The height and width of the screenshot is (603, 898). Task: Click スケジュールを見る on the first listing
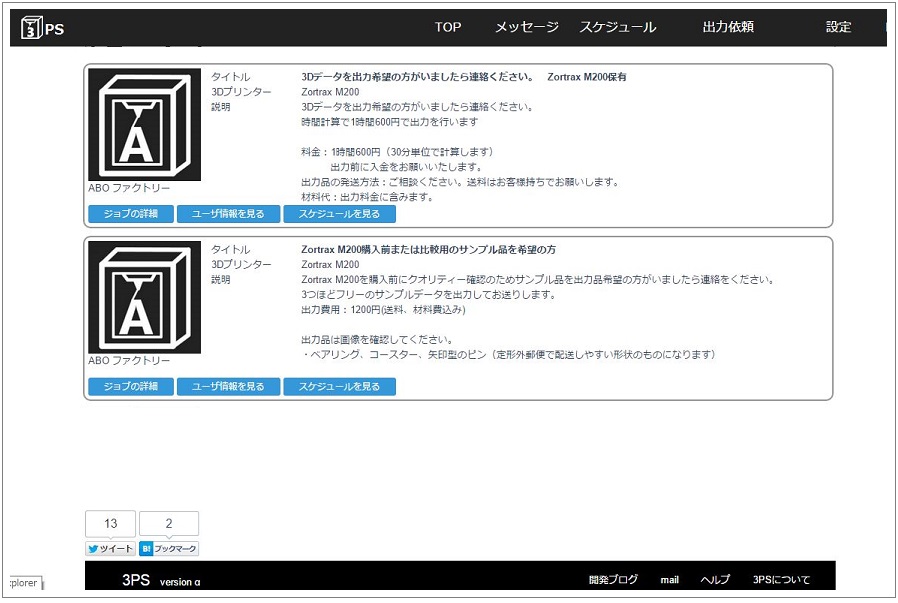tap(339, 214)
